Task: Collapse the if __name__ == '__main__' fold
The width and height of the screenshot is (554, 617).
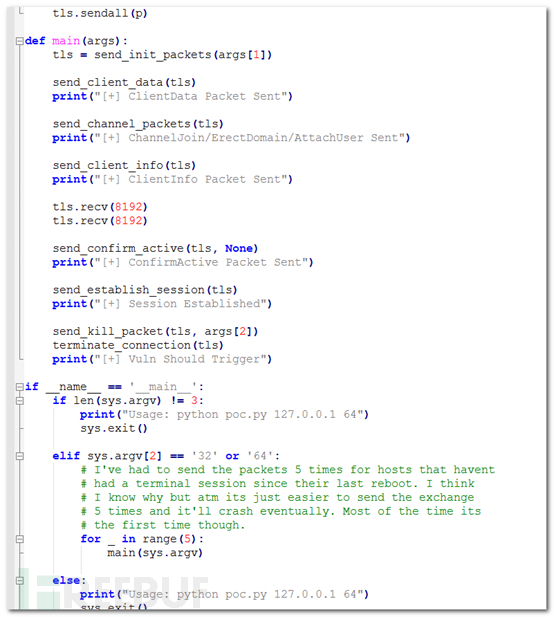Action: [x=19, y=387]
